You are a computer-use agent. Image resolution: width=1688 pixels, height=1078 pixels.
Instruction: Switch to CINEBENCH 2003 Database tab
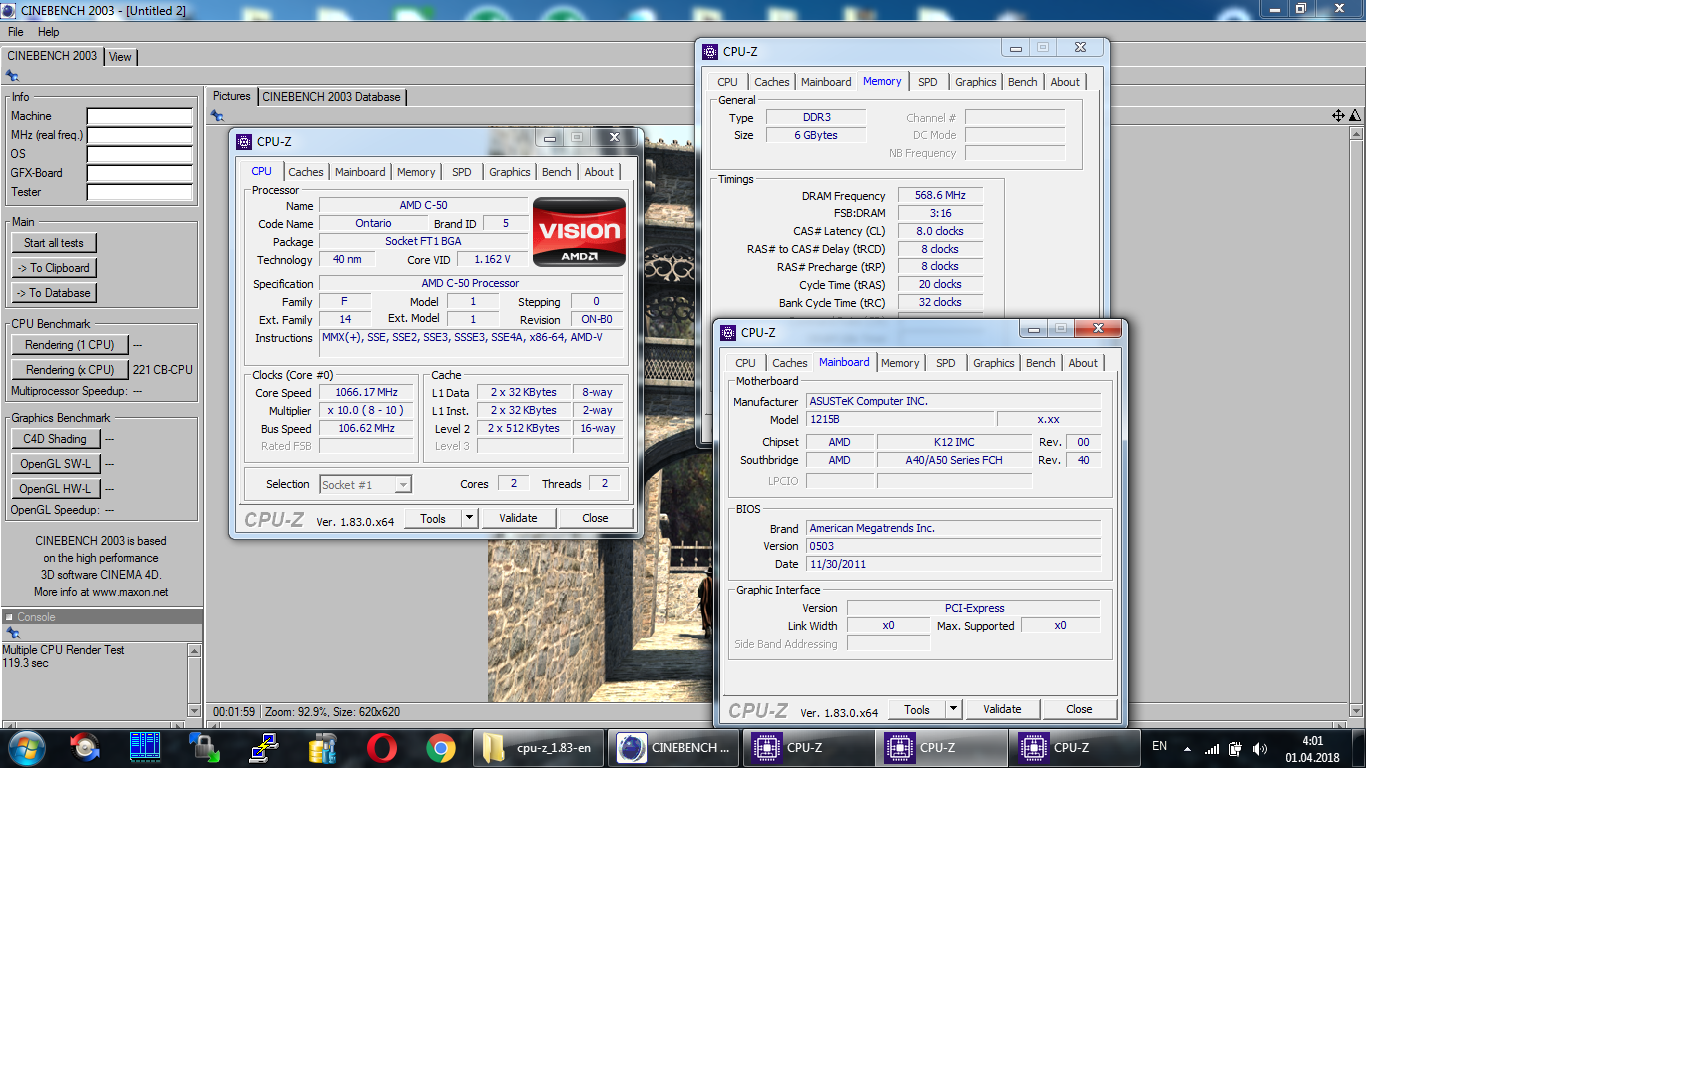331,97
